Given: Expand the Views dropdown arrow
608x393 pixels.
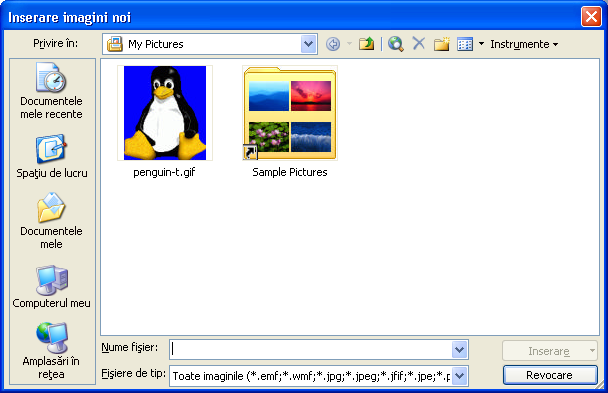Looking at the screenshot, I should tap(481, 44).
